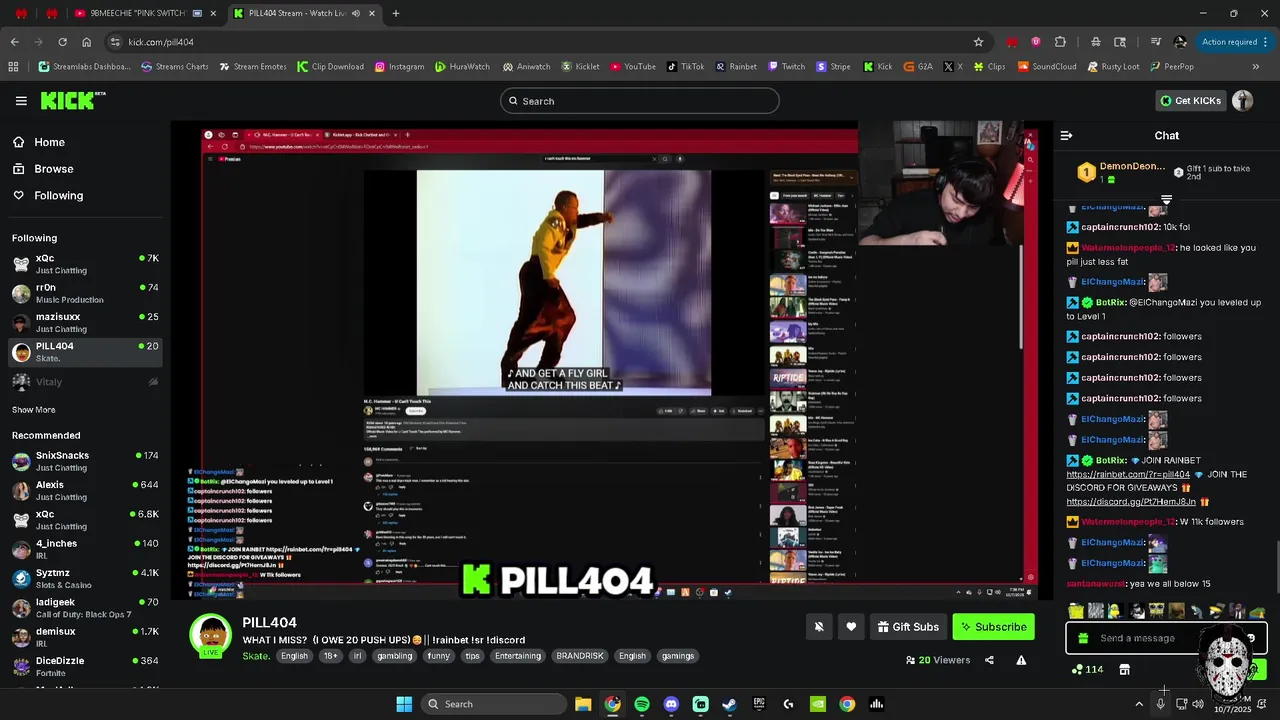The width and height of the screenshot is (1280, 720).
Task: Click the Kick logo in the header
Action: tap(73, 100)
